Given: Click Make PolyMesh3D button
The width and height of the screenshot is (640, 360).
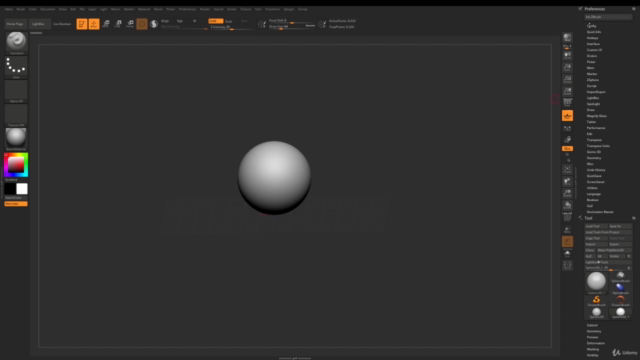Looking at the screenshot, I should pos(614,250).
